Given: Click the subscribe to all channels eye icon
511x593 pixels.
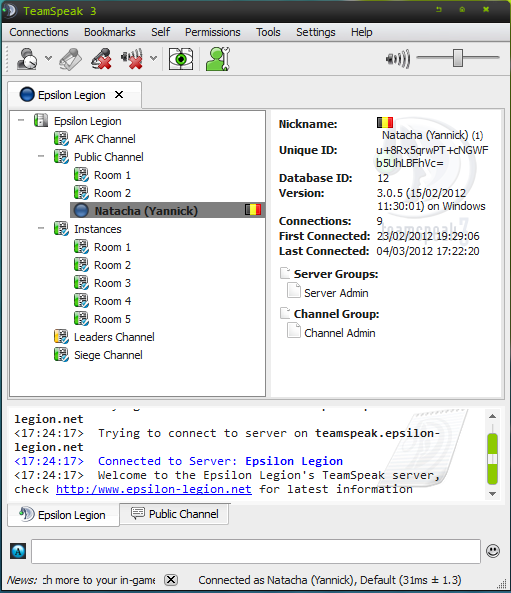Looking at the screenshot, I should pos(181,59).
